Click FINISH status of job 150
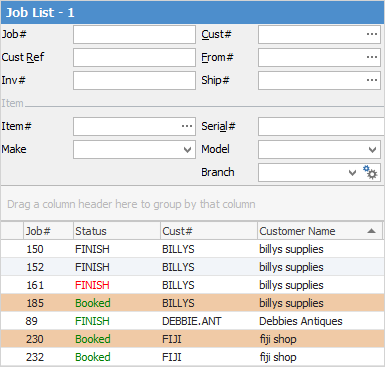The image size is (385, 367). click(x=92, y=249)
